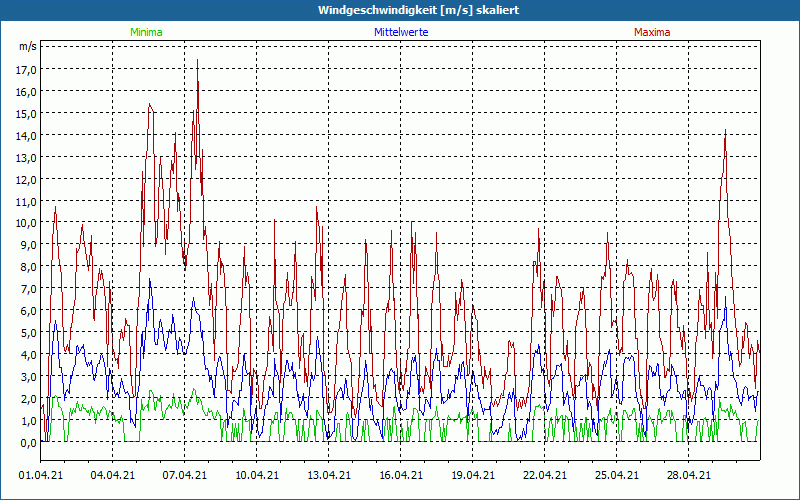Click the '1,0' y-axis value

pos(28,421)
